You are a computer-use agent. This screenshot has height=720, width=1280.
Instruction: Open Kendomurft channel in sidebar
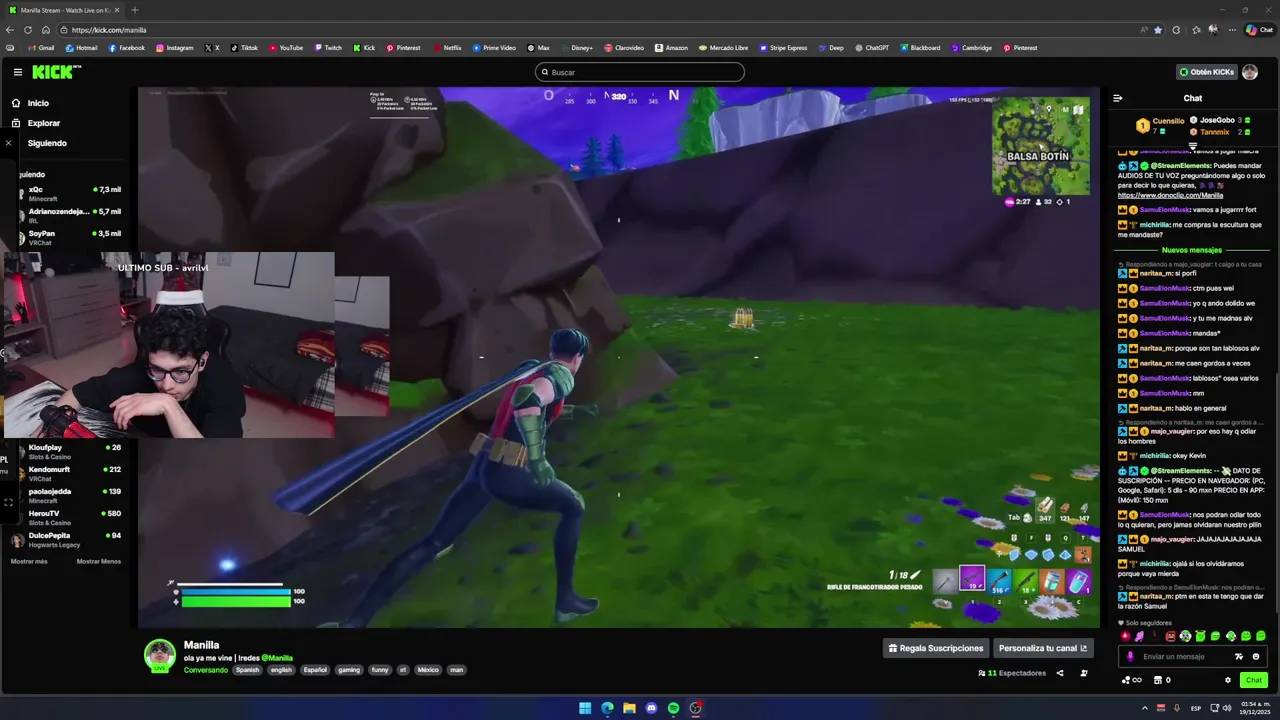point(67,474)
